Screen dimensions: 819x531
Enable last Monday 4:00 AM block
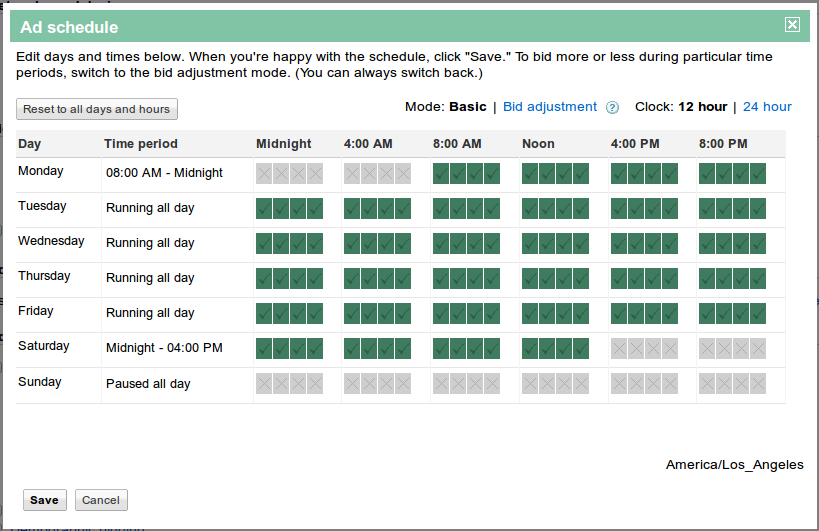(x=403, y=174)
